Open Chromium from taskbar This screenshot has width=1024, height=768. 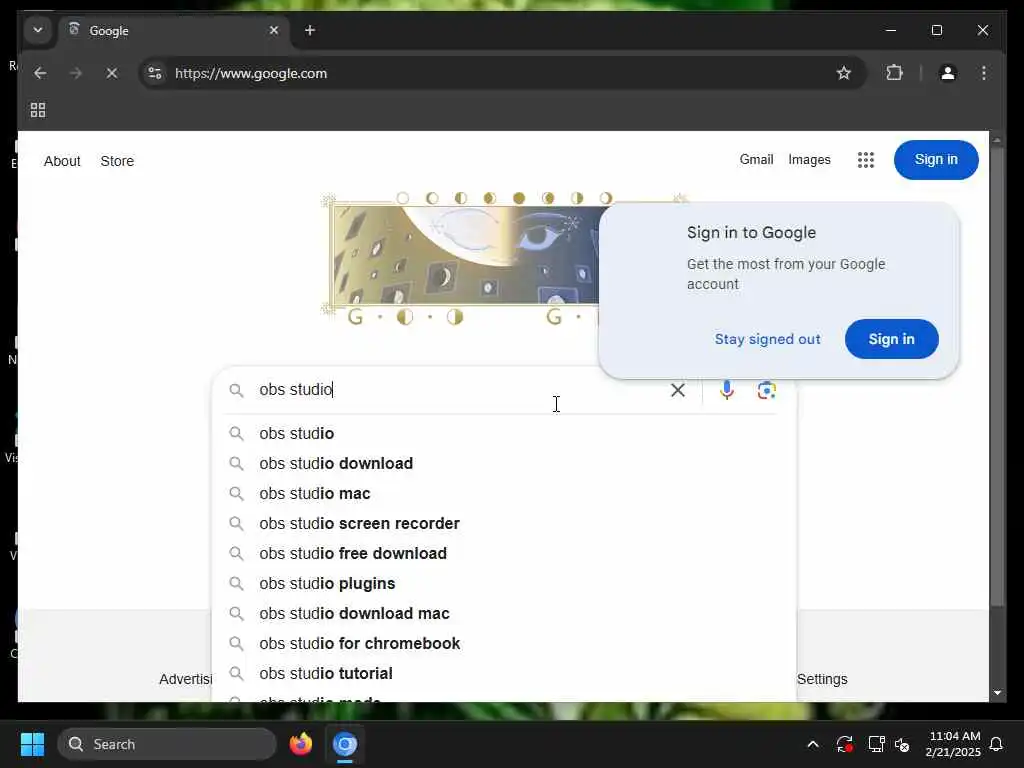click(x=345, y=744)
